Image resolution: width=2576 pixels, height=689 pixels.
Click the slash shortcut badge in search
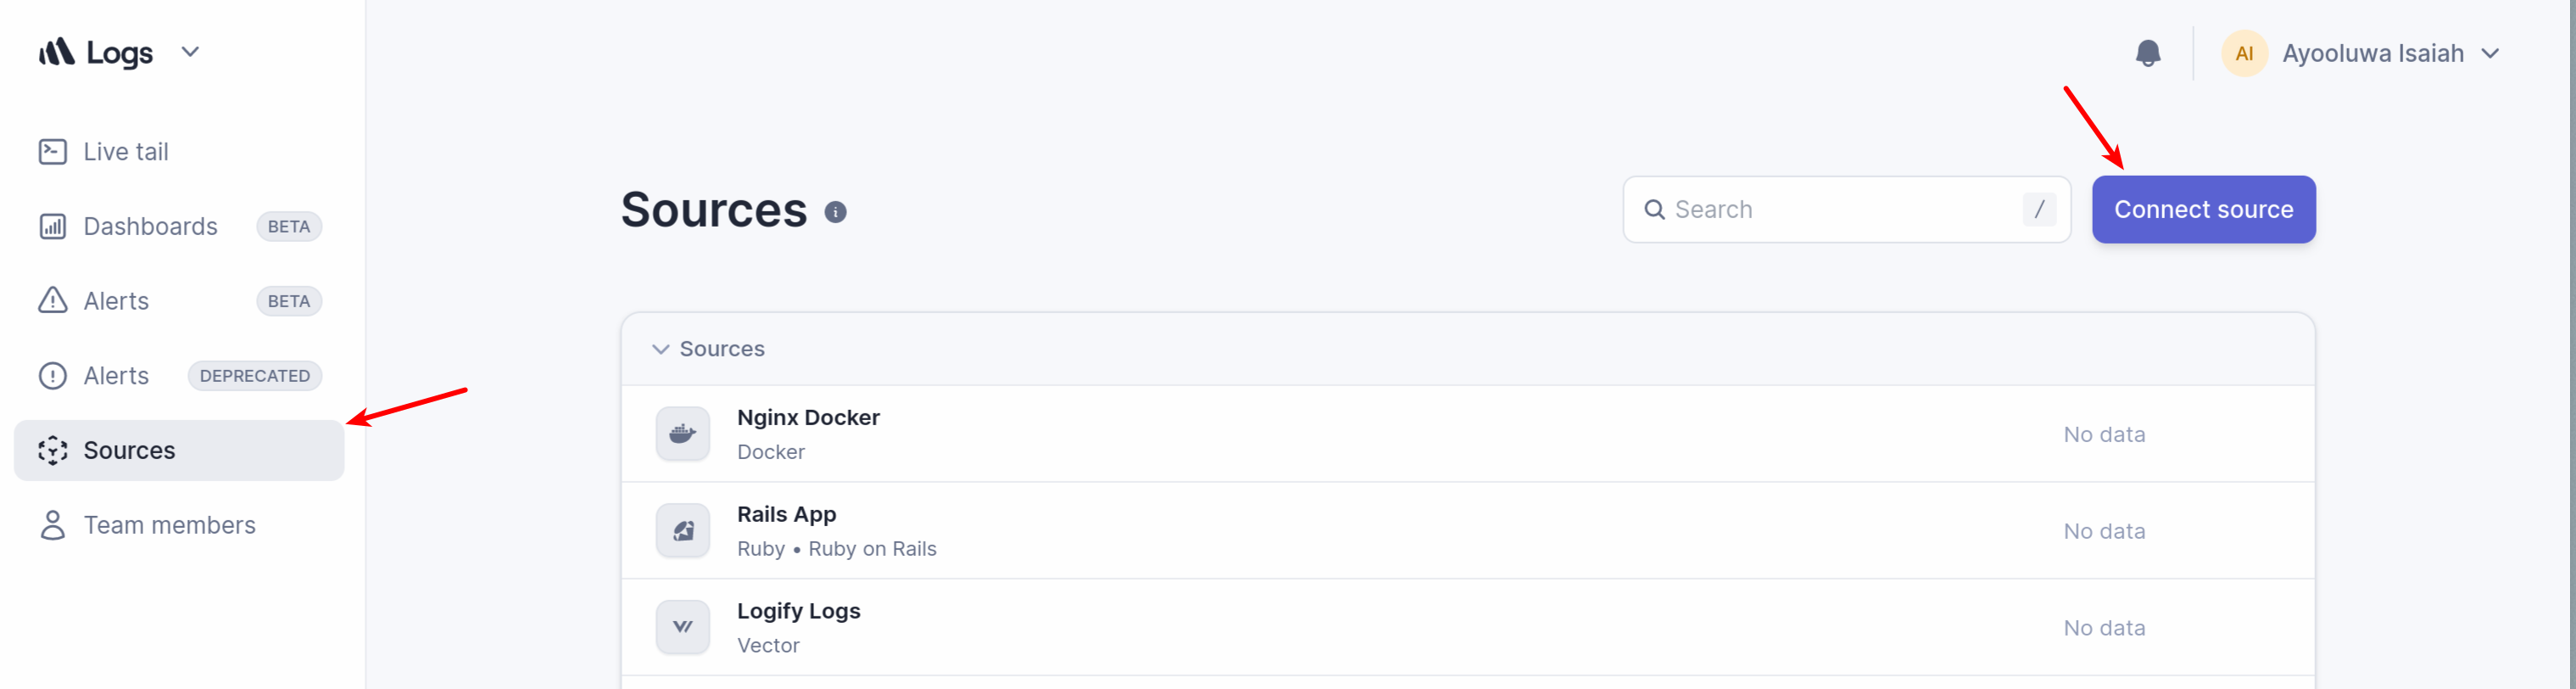pyautogui.click(x=2039, y=210)
